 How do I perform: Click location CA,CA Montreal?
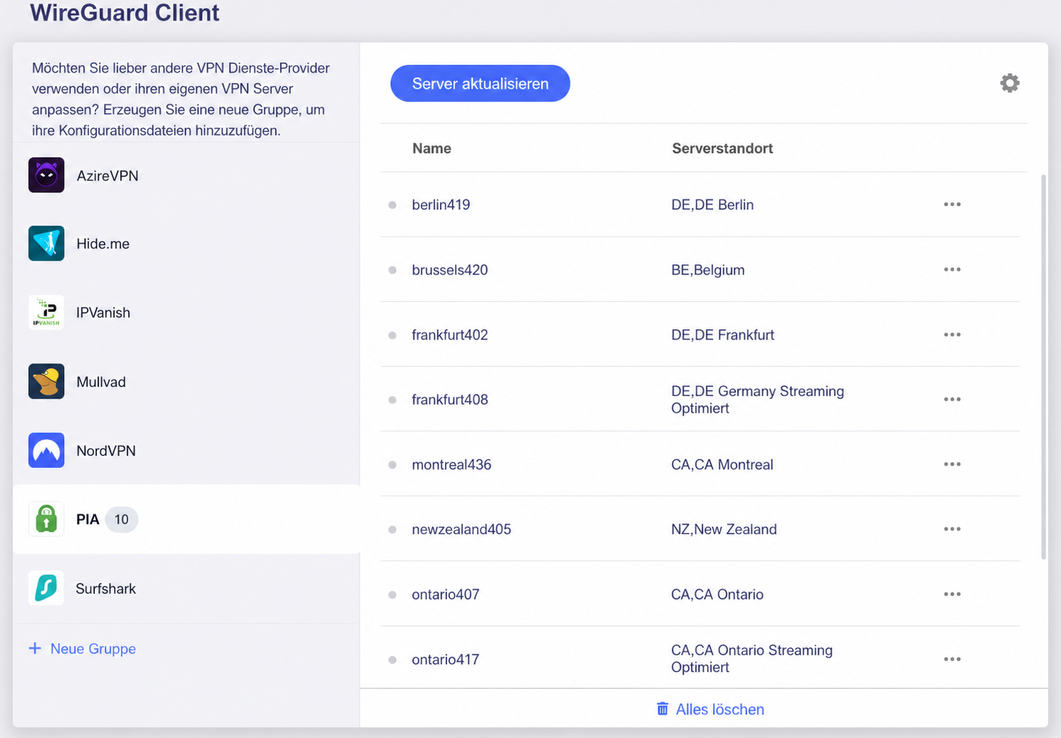(x=722, y=464)
